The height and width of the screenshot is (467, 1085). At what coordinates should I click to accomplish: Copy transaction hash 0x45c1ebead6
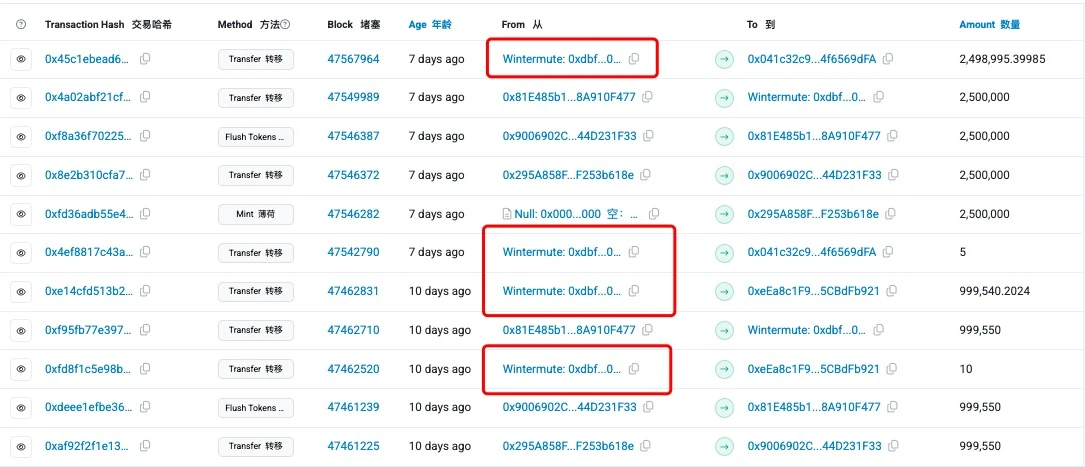coord(145,59)
